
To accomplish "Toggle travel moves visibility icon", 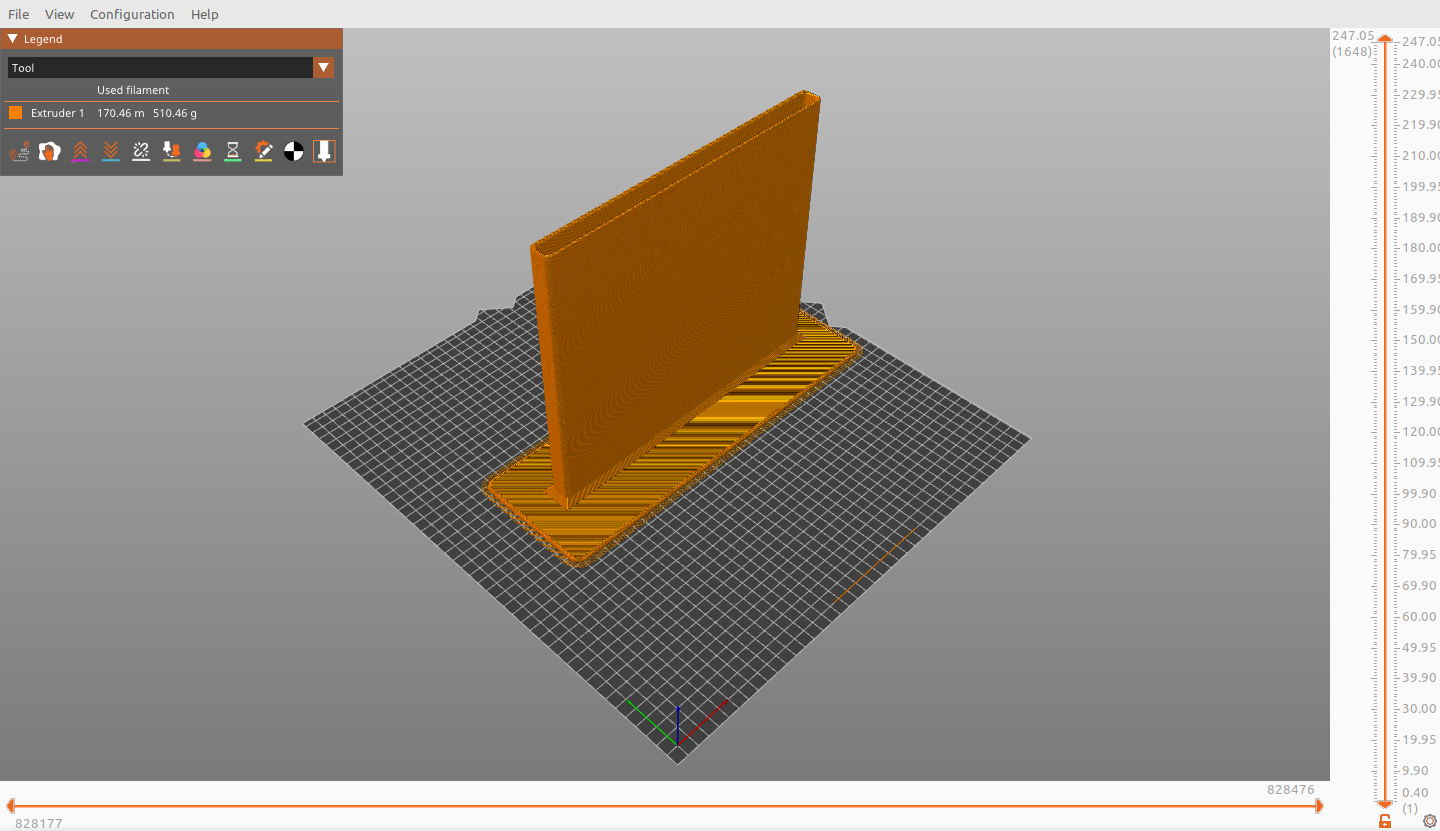I will point(19,151).
